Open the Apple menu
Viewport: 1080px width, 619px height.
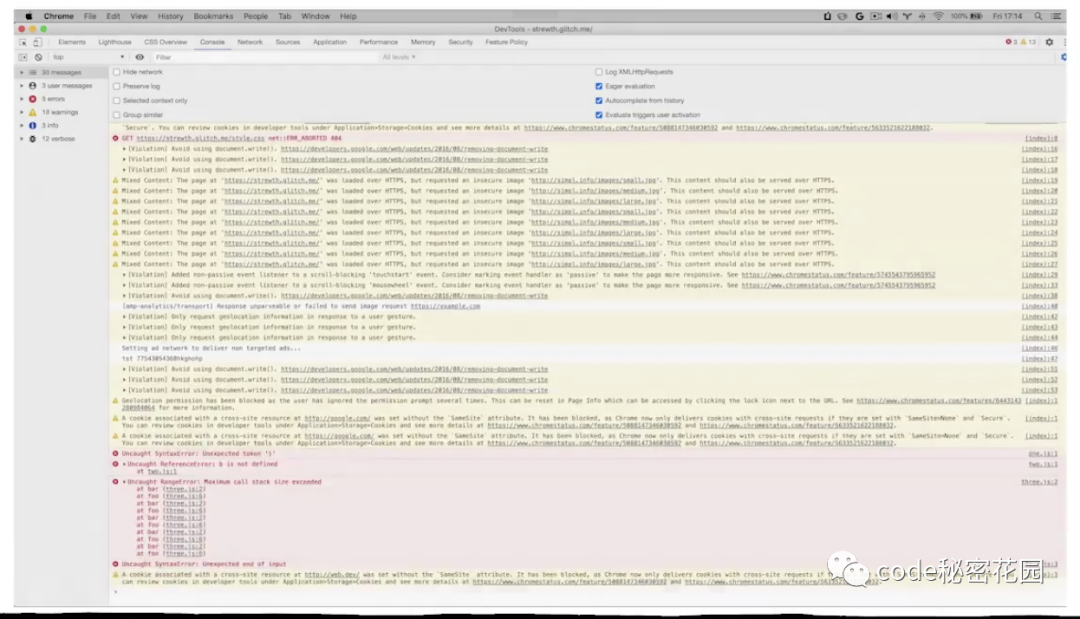click(29, 16)
